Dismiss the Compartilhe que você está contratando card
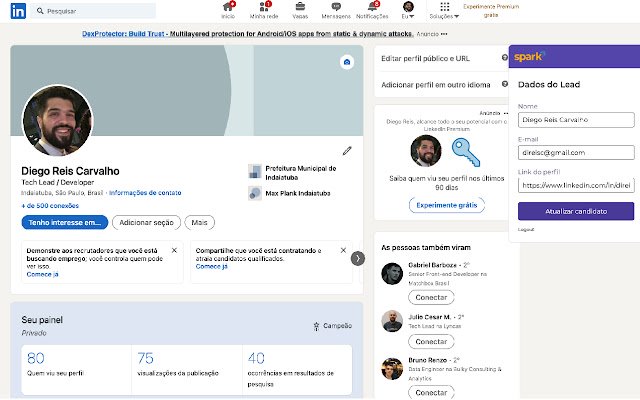640x400 pixels. tap(343, 250)
